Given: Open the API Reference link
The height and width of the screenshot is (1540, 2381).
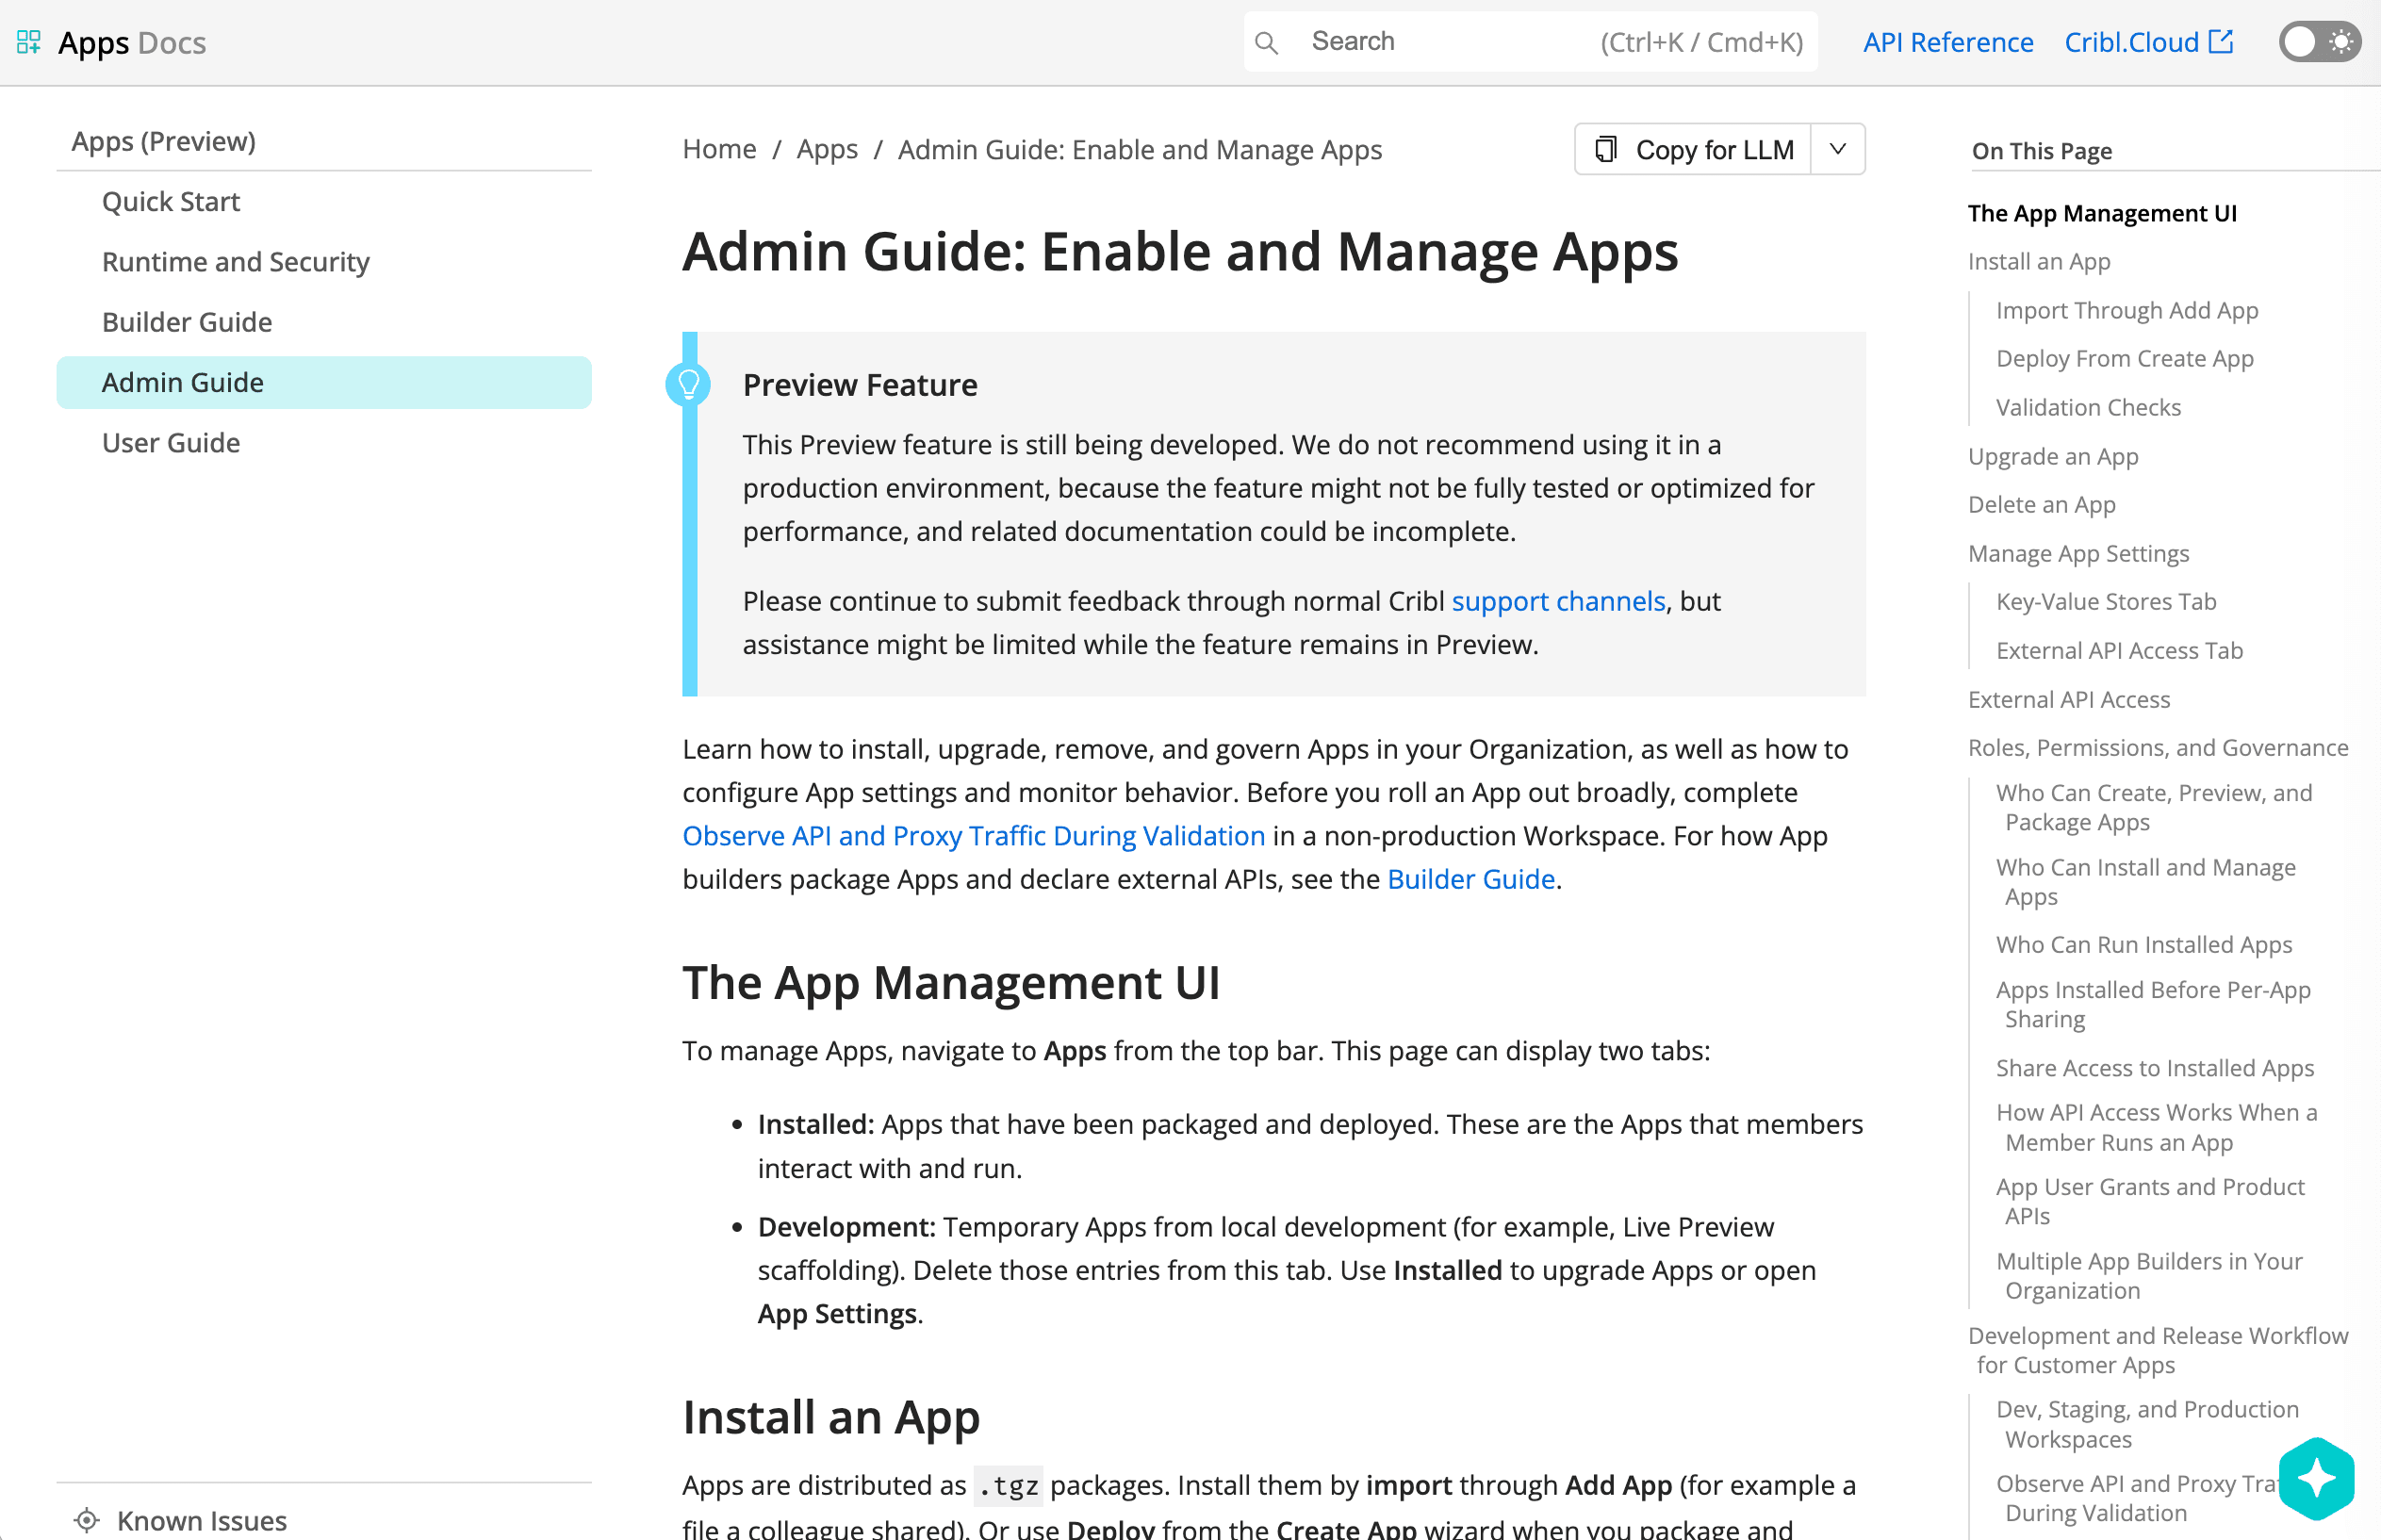Looking at the screenshot, I should [x=1947, y=42].
